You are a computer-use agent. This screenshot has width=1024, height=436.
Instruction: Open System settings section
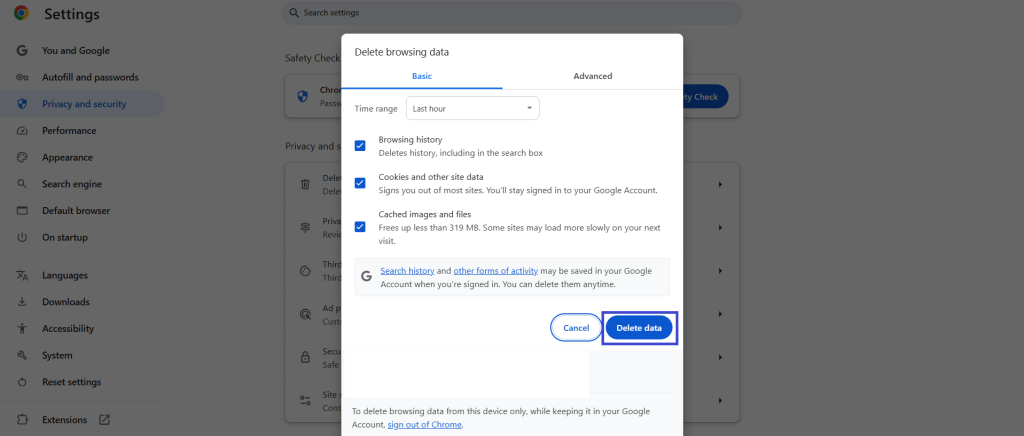pos(57,356)
